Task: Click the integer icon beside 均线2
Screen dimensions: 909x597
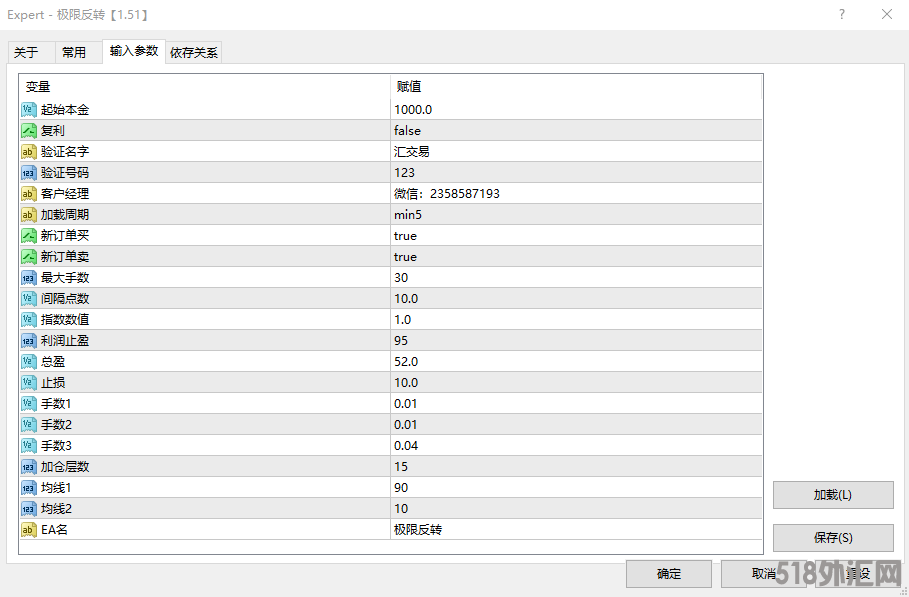Action: pos(29,508)
